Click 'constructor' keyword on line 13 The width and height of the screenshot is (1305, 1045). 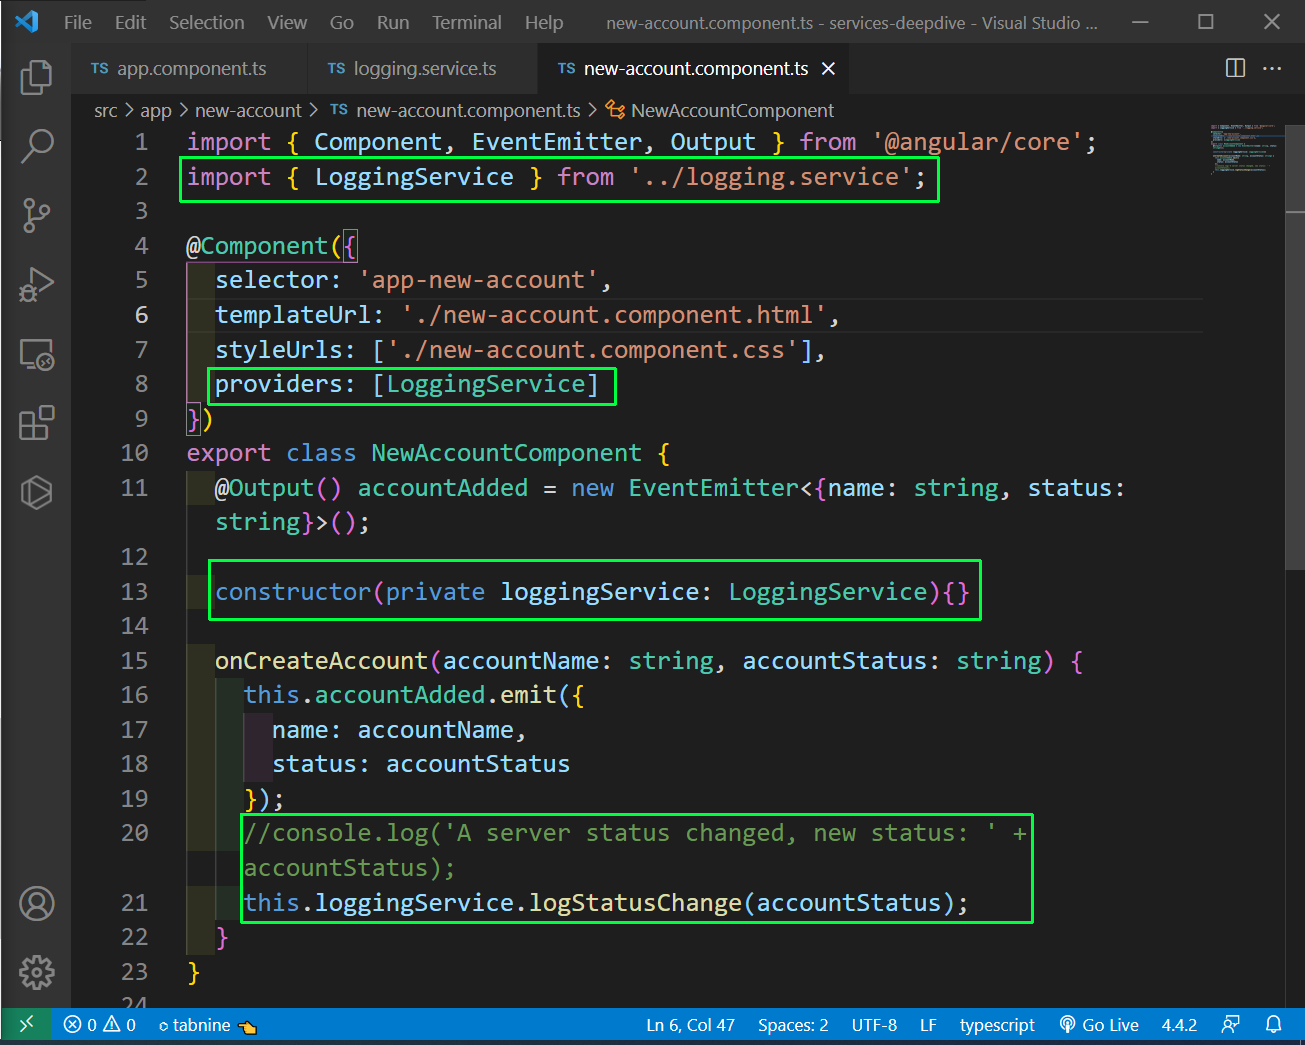[293, 591]
